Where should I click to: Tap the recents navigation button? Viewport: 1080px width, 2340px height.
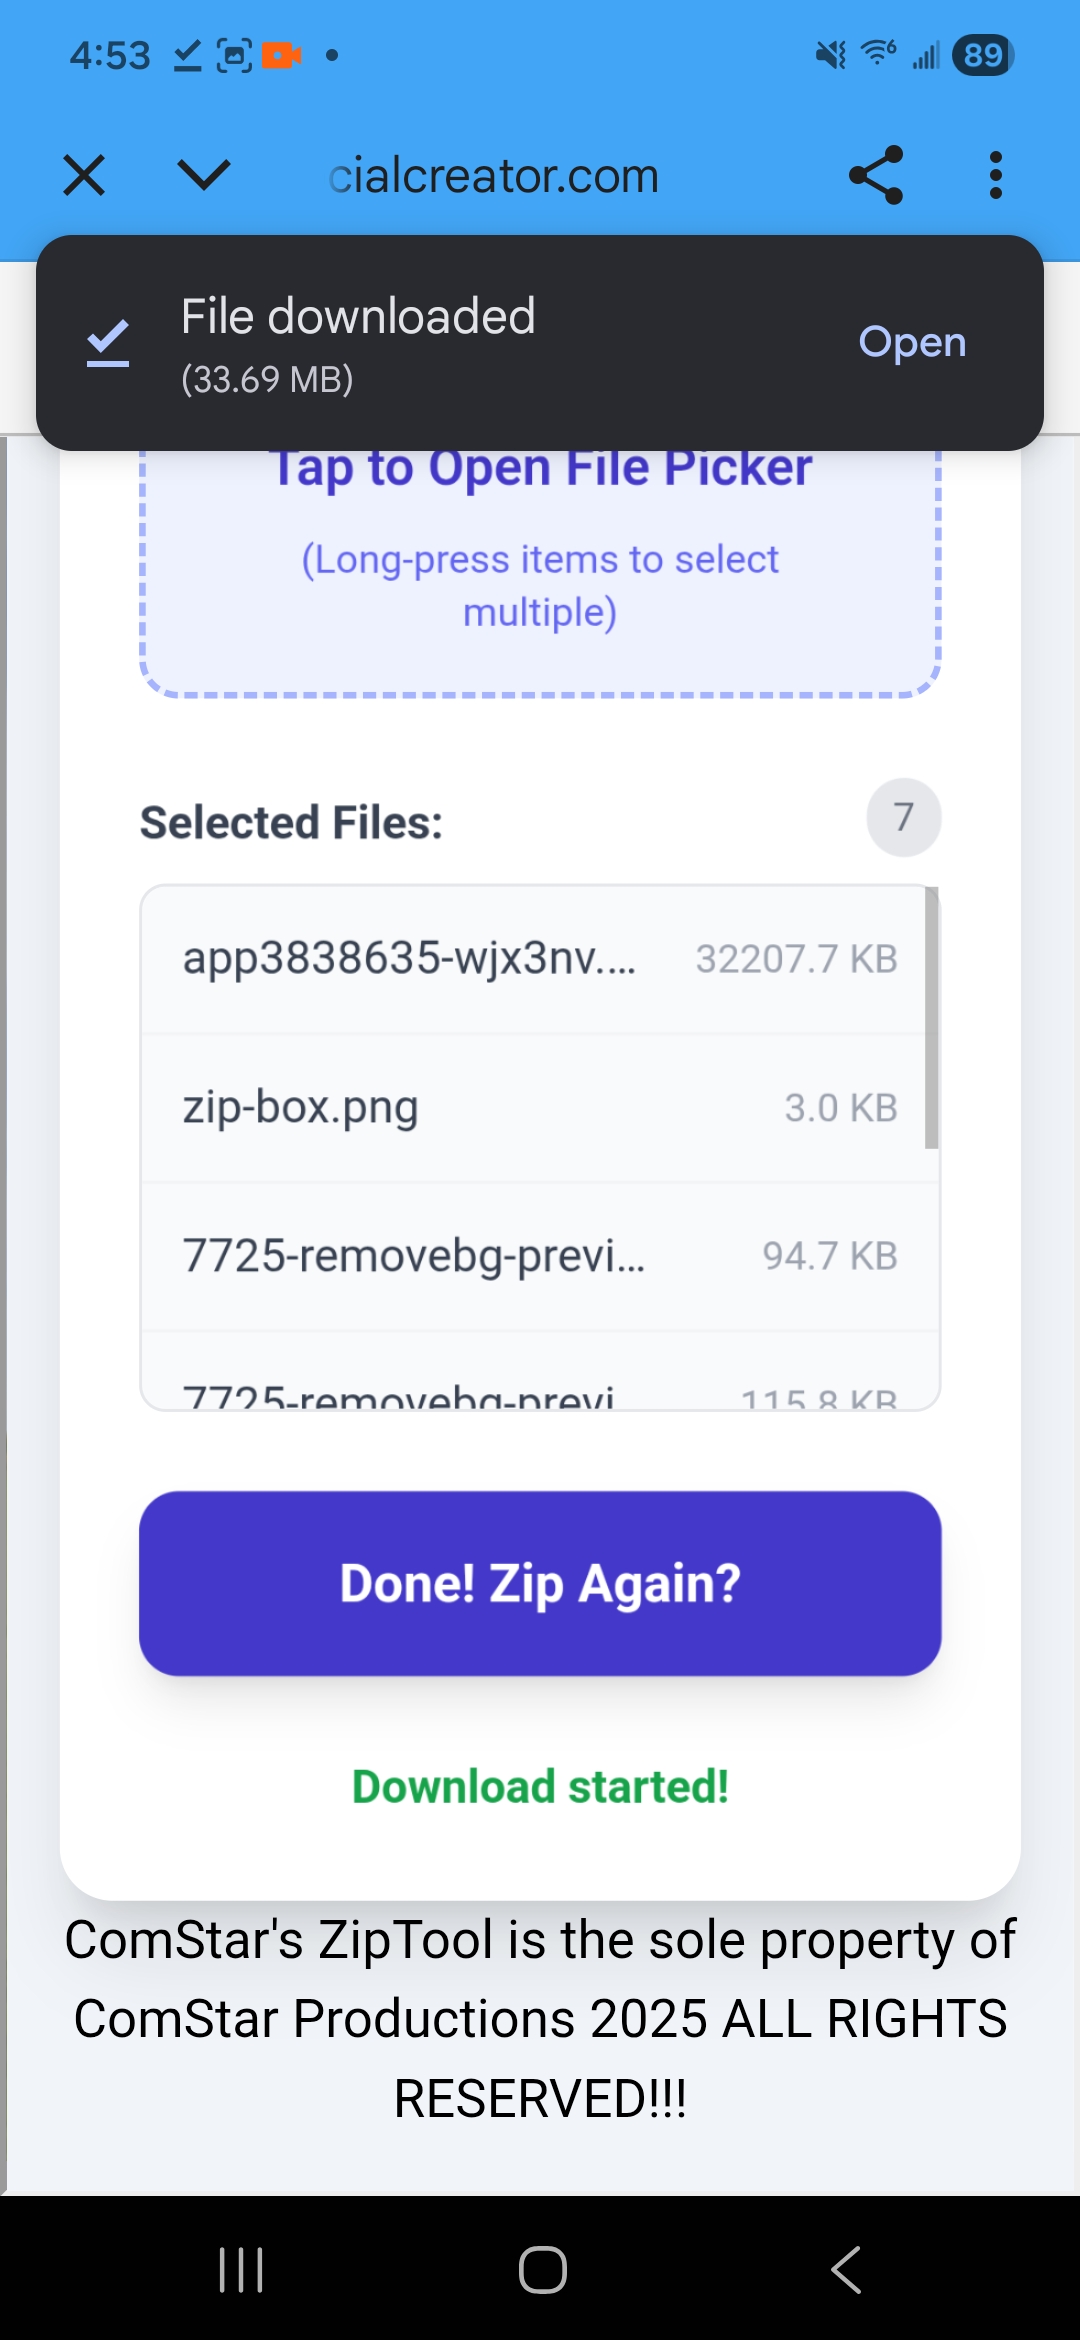coord(240,2268)
